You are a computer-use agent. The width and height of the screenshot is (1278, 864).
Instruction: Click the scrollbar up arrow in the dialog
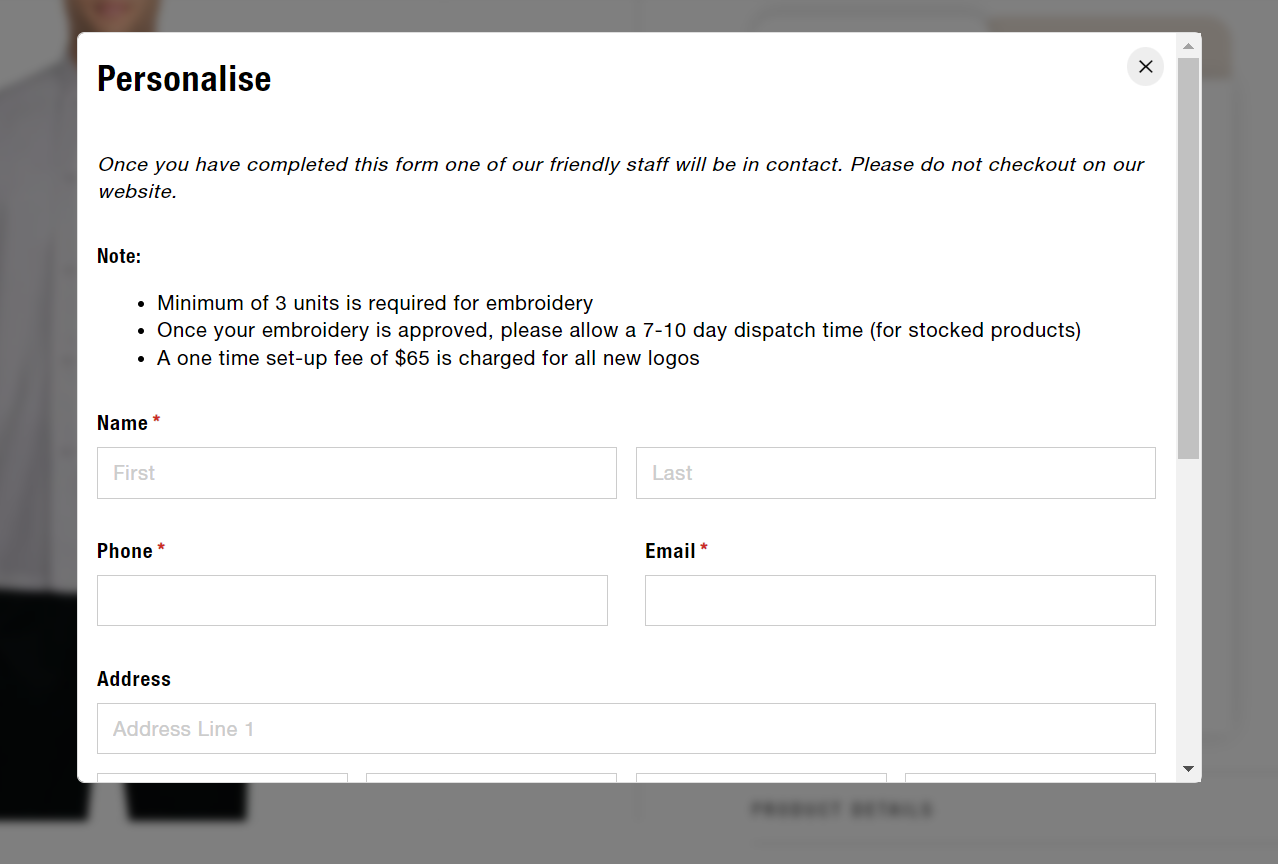(x=1188, y=46)
